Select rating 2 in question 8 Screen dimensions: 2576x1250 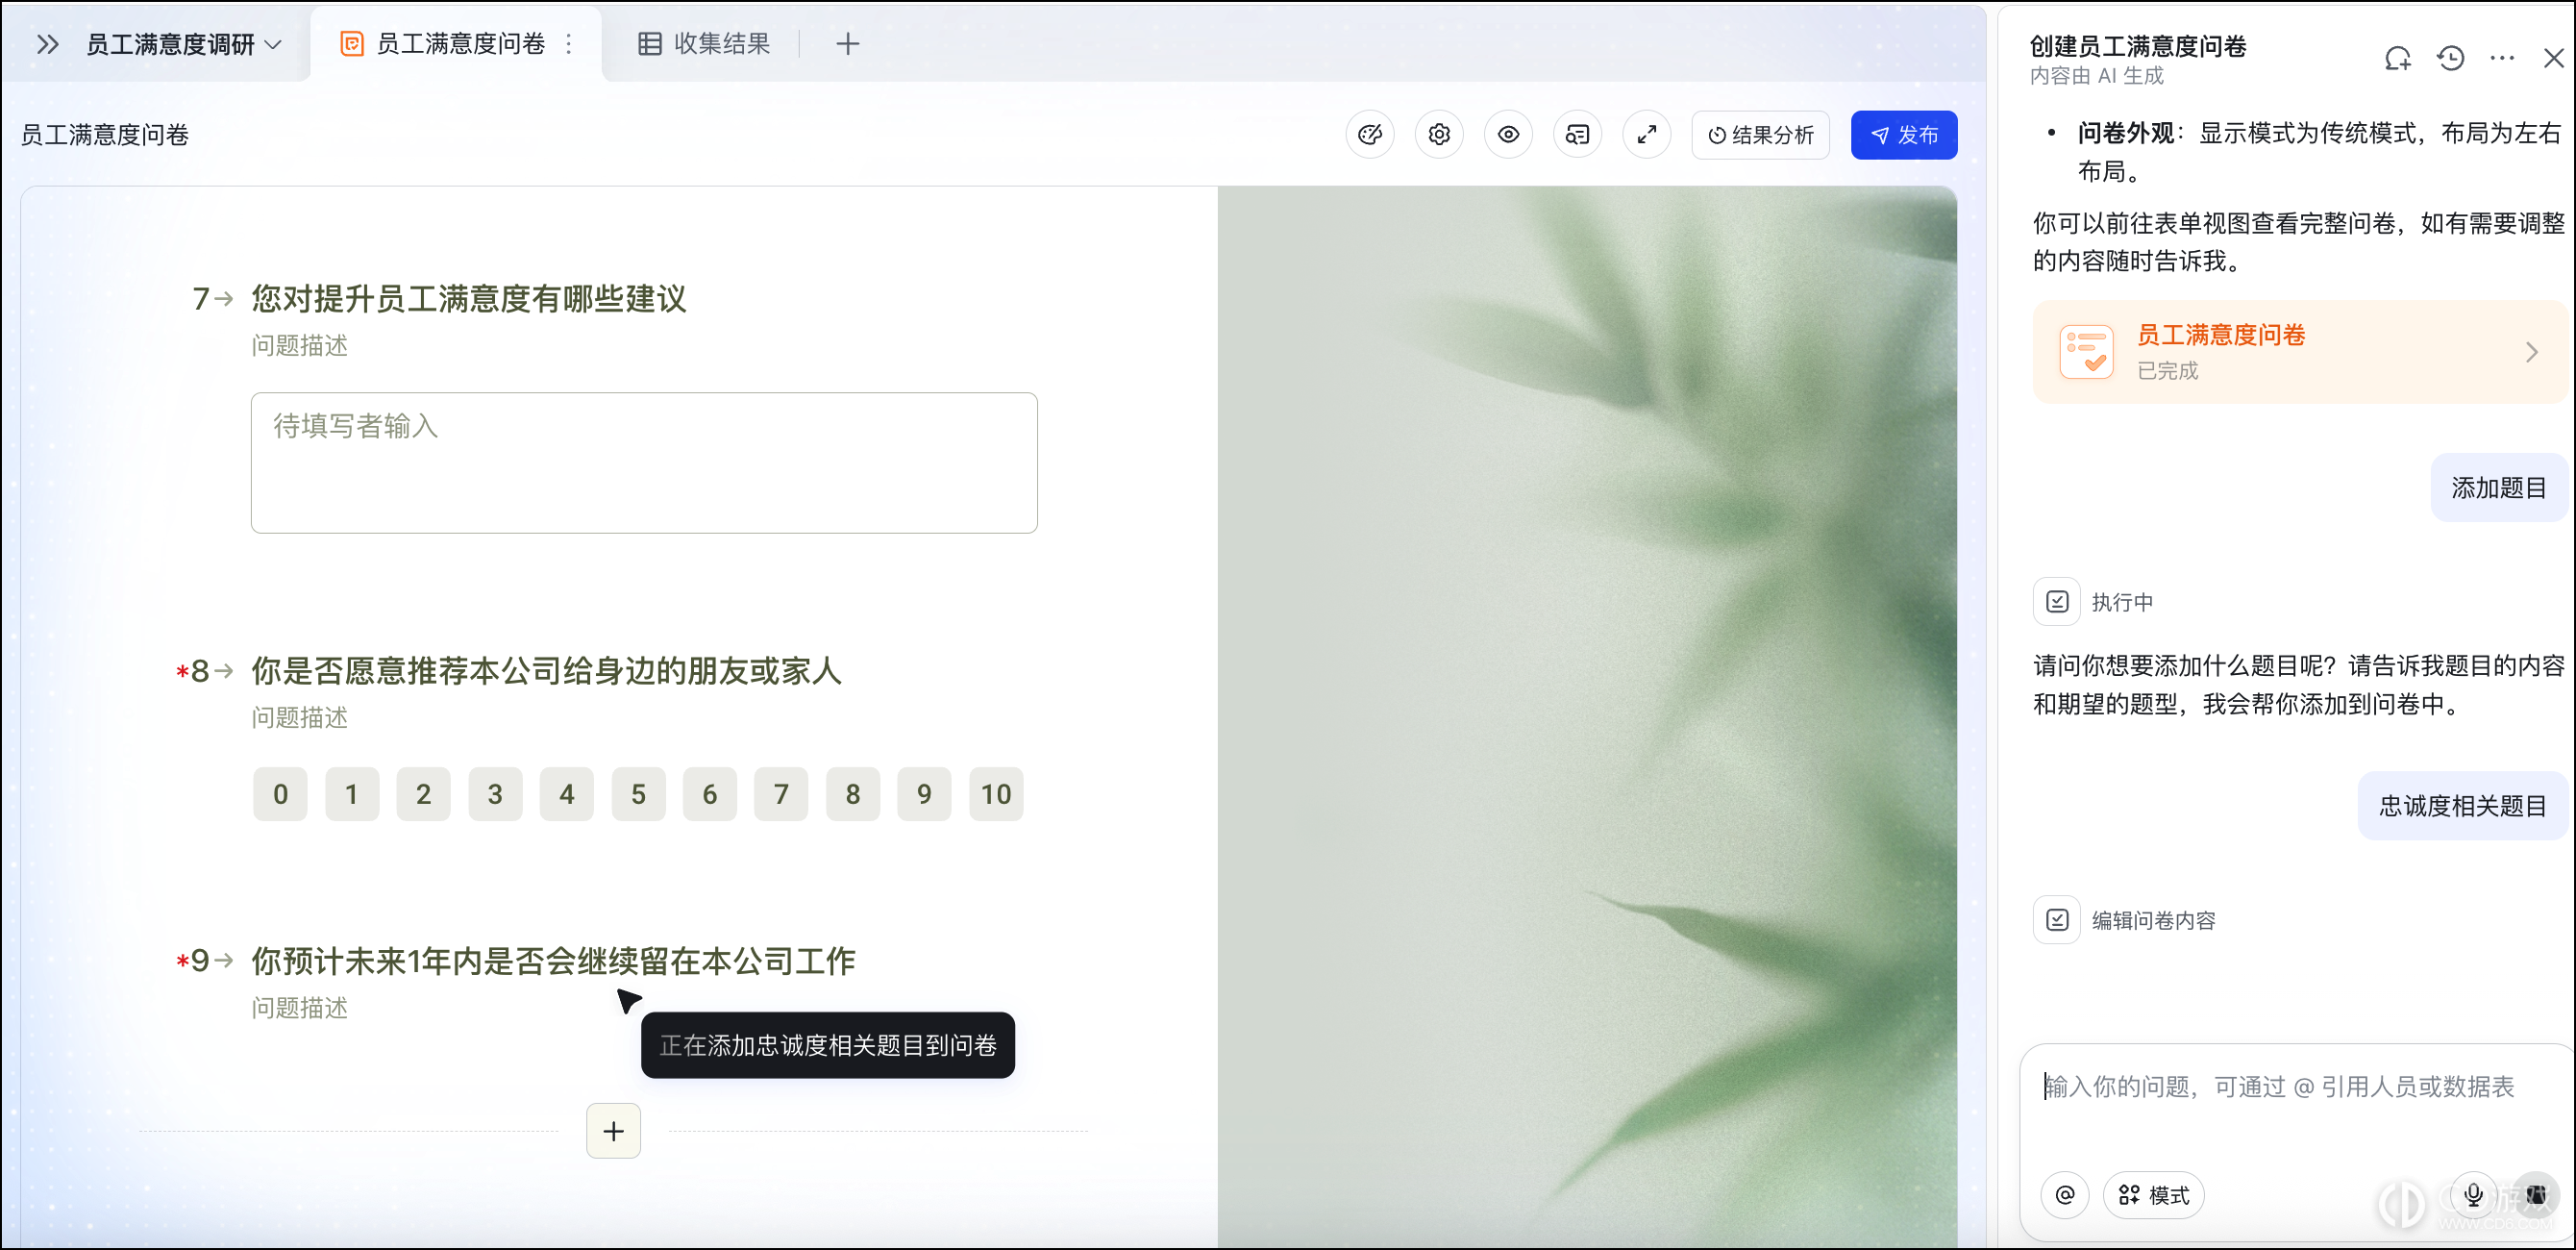click(x=423, y=794)
